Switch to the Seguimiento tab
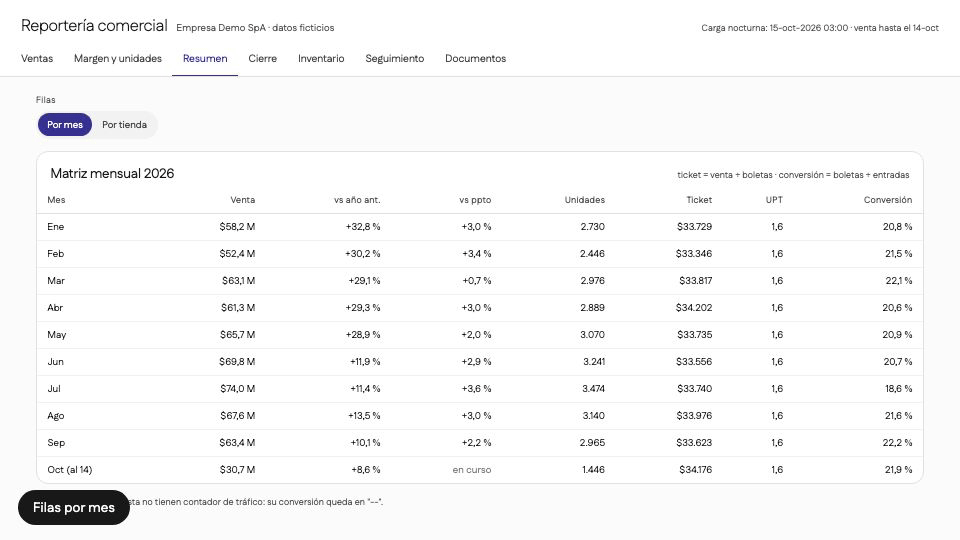 click(x=394, y=58)
